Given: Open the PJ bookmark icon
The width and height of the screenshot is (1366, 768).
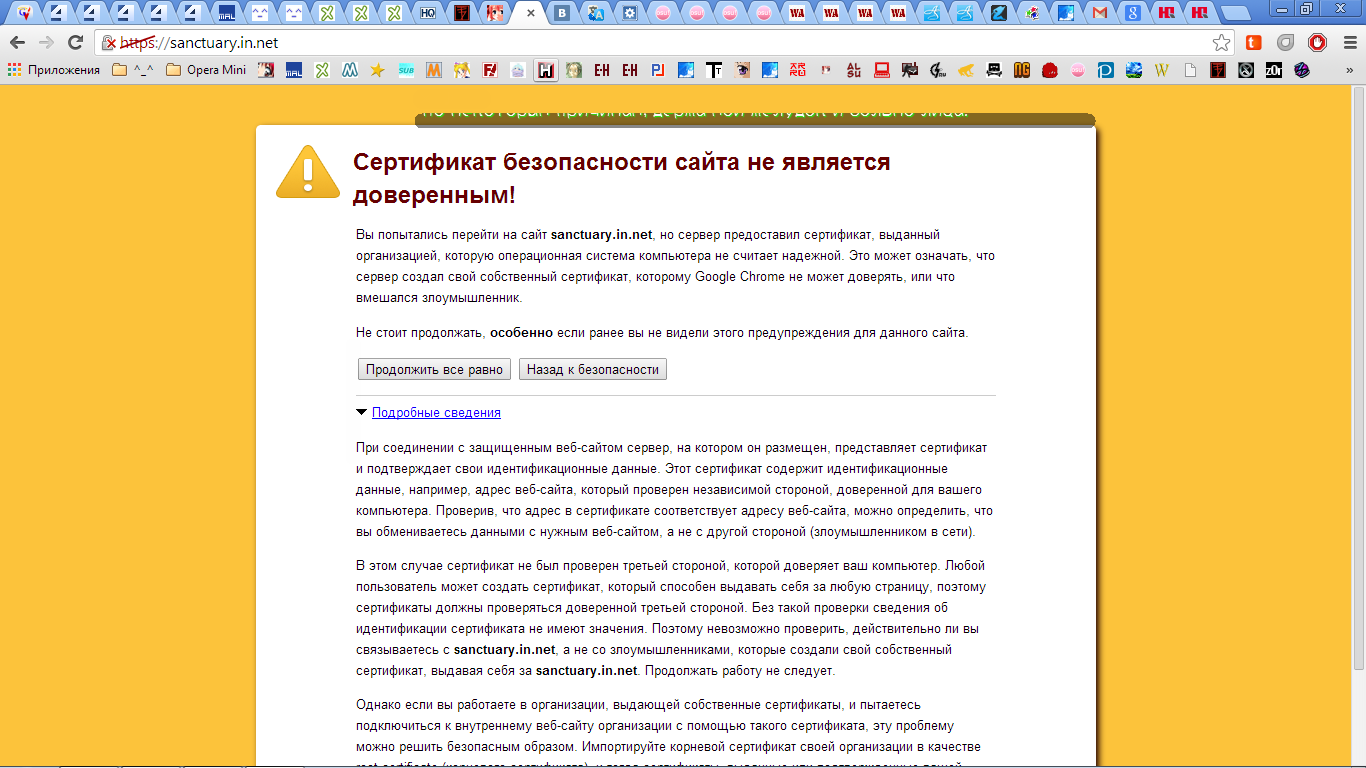Looking at the screenshot, I should click(x=657, y=70).
